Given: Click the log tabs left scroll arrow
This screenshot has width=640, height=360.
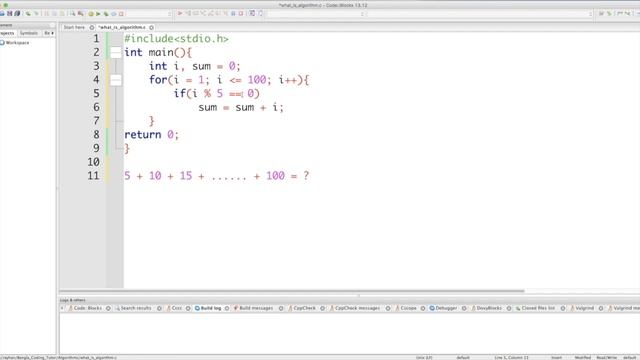Looking at the screenshot, I should click(62, 308).
